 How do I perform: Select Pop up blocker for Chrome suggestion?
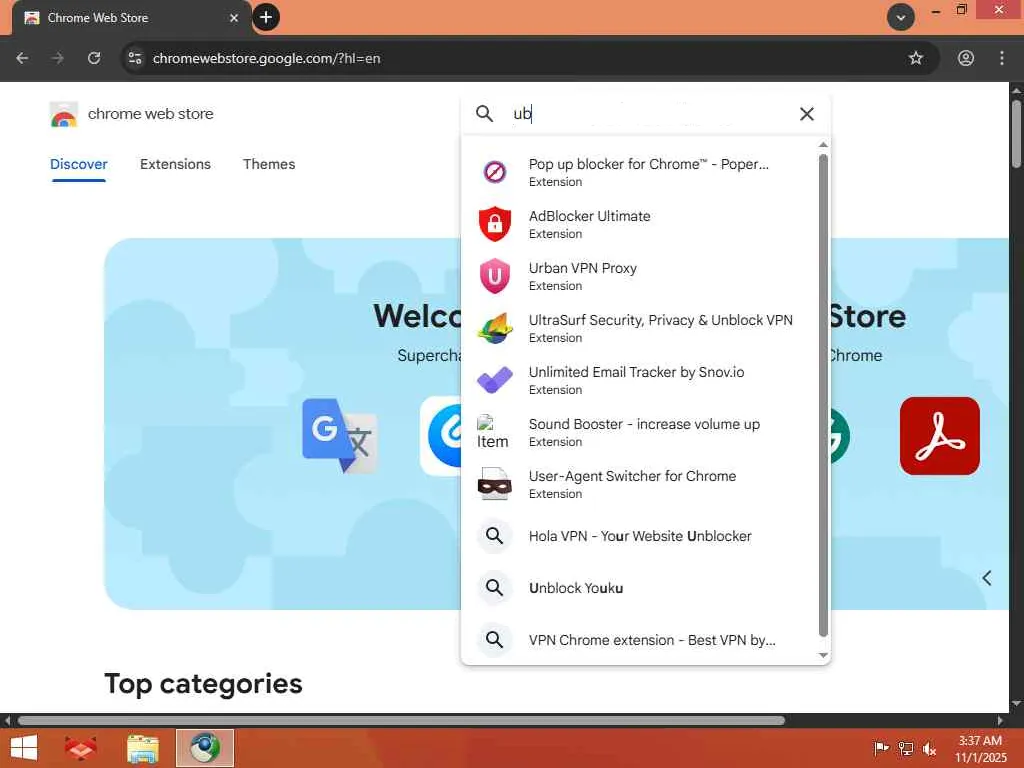[x=640, y=172]
